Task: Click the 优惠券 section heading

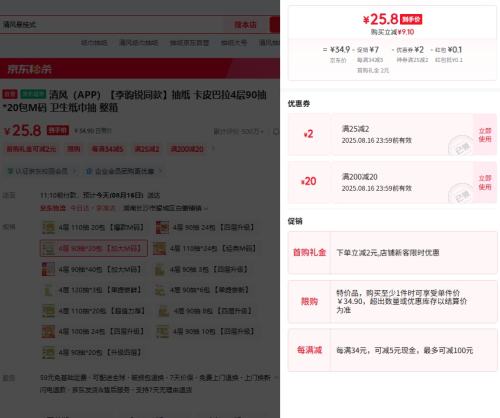Action: pos(299,104)
